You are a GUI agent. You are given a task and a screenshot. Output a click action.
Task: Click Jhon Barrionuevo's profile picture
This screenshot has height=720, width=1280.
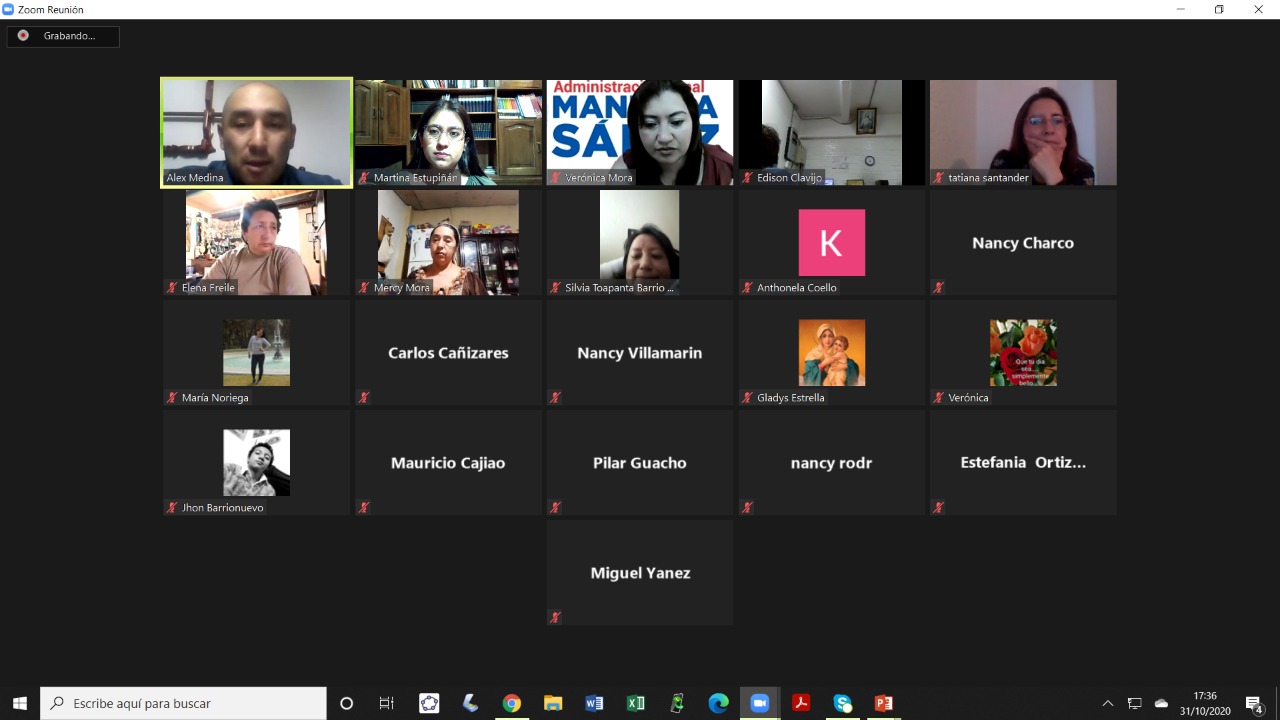point(256,462)
